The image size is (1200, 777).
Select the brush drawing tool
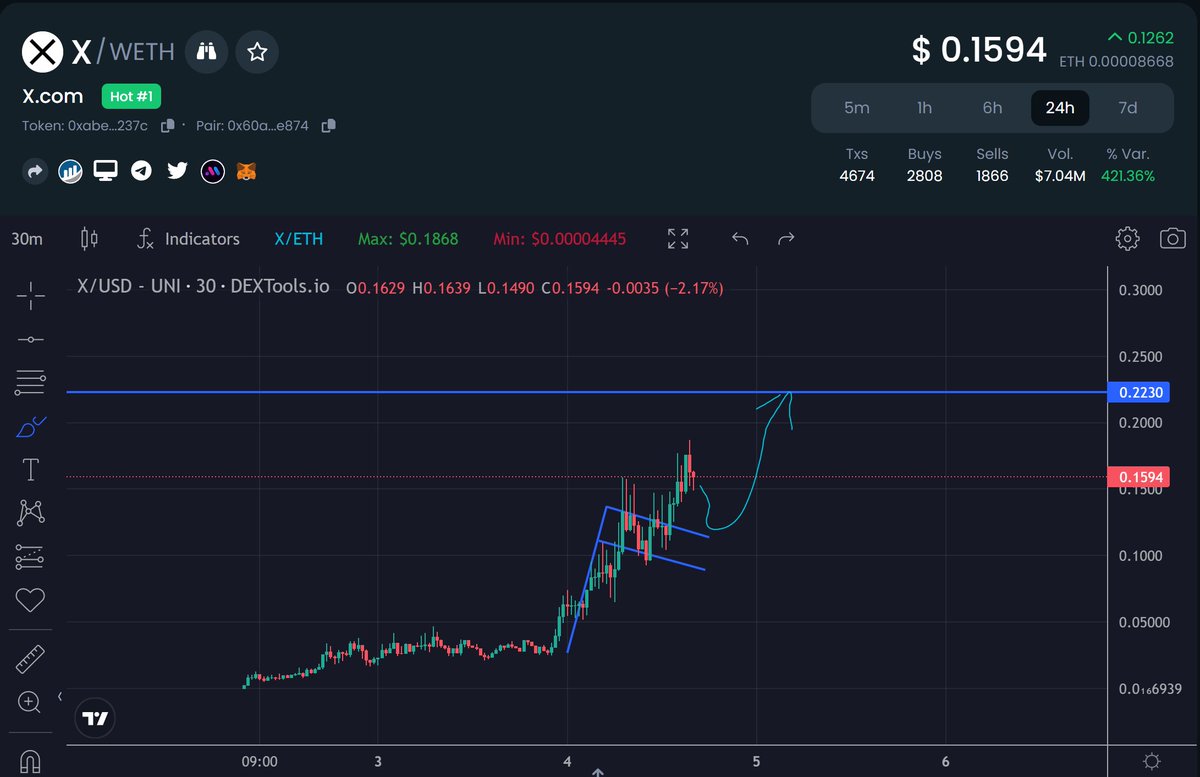point(31,426)
